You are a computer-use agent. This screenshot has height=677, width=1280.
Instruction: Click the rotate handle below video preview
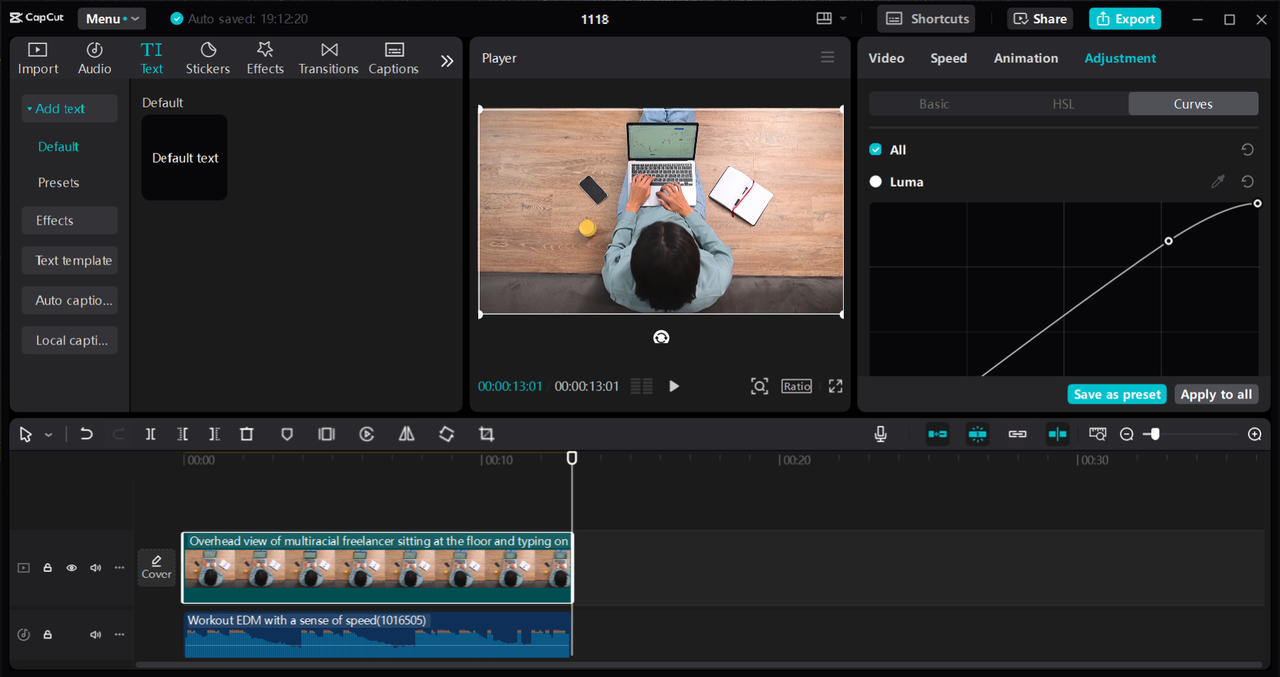(661, 337)
